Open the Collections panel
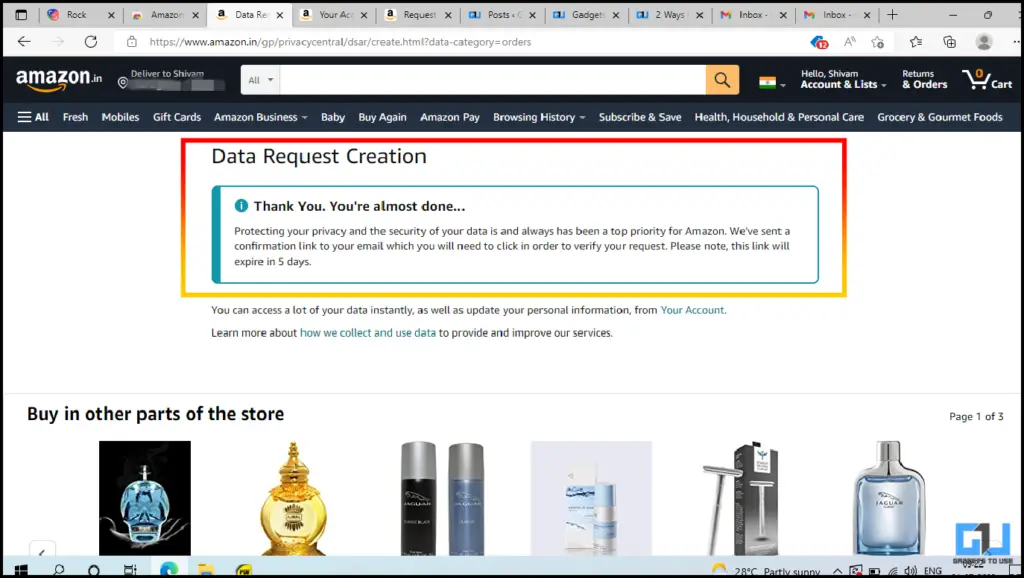 pyautogui.click(x=950, y=42)
